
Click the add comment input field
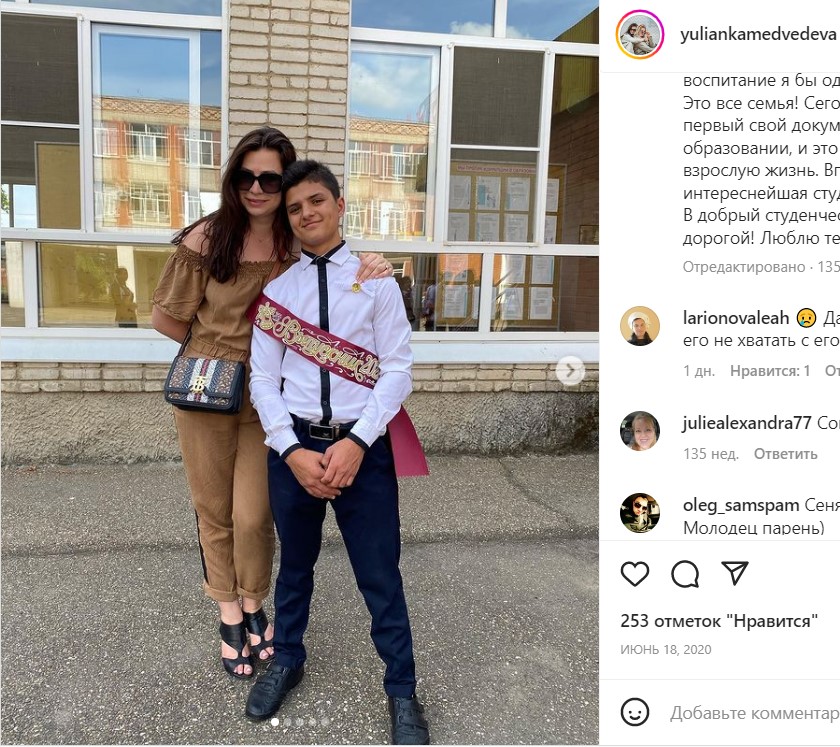pyautogui.click(x=754, y=713)
